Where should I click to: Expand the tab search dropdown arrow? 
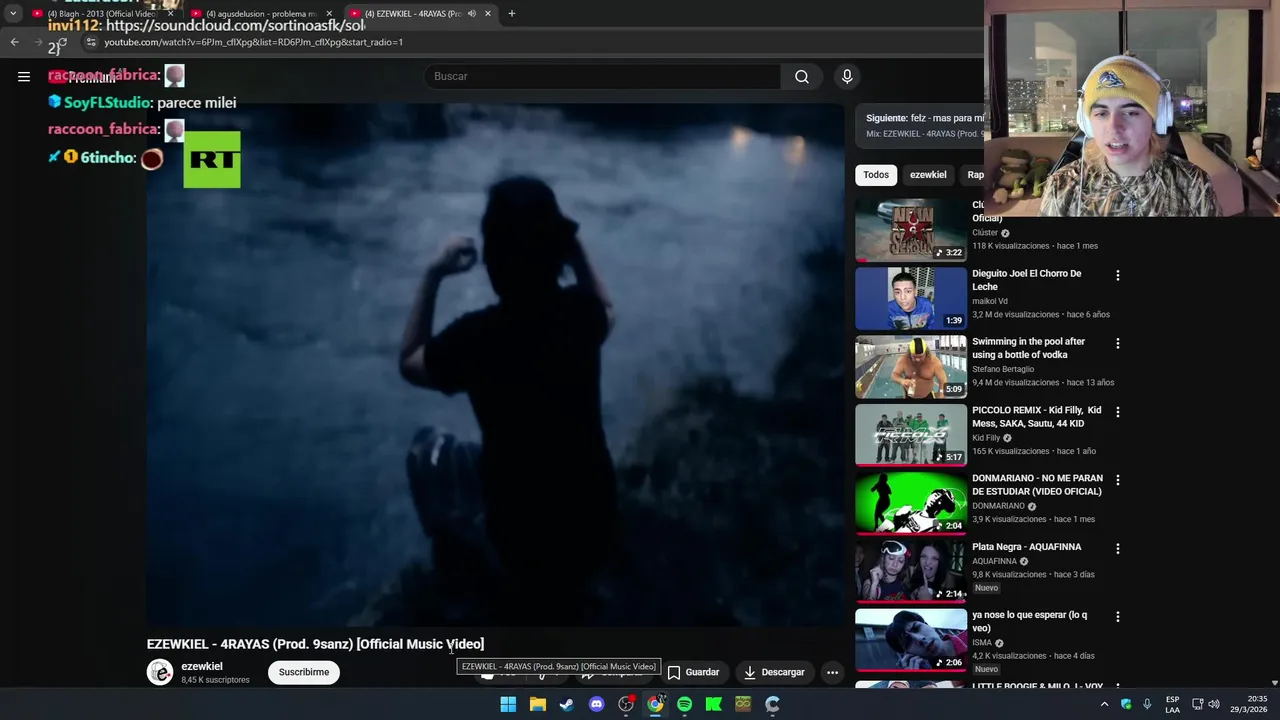click(13, 14)
